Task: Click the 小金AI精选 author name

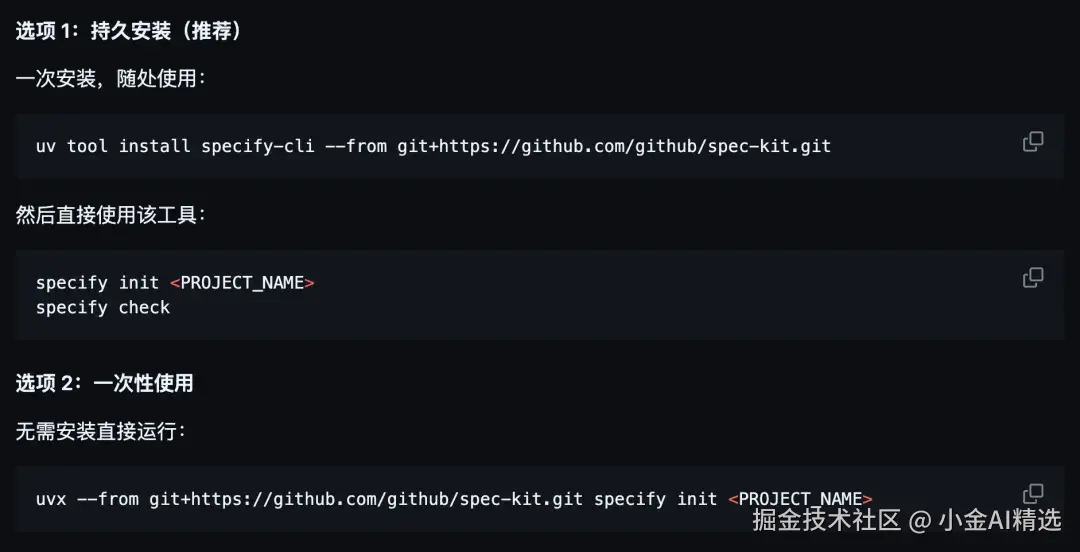Action: coord(998,520)
